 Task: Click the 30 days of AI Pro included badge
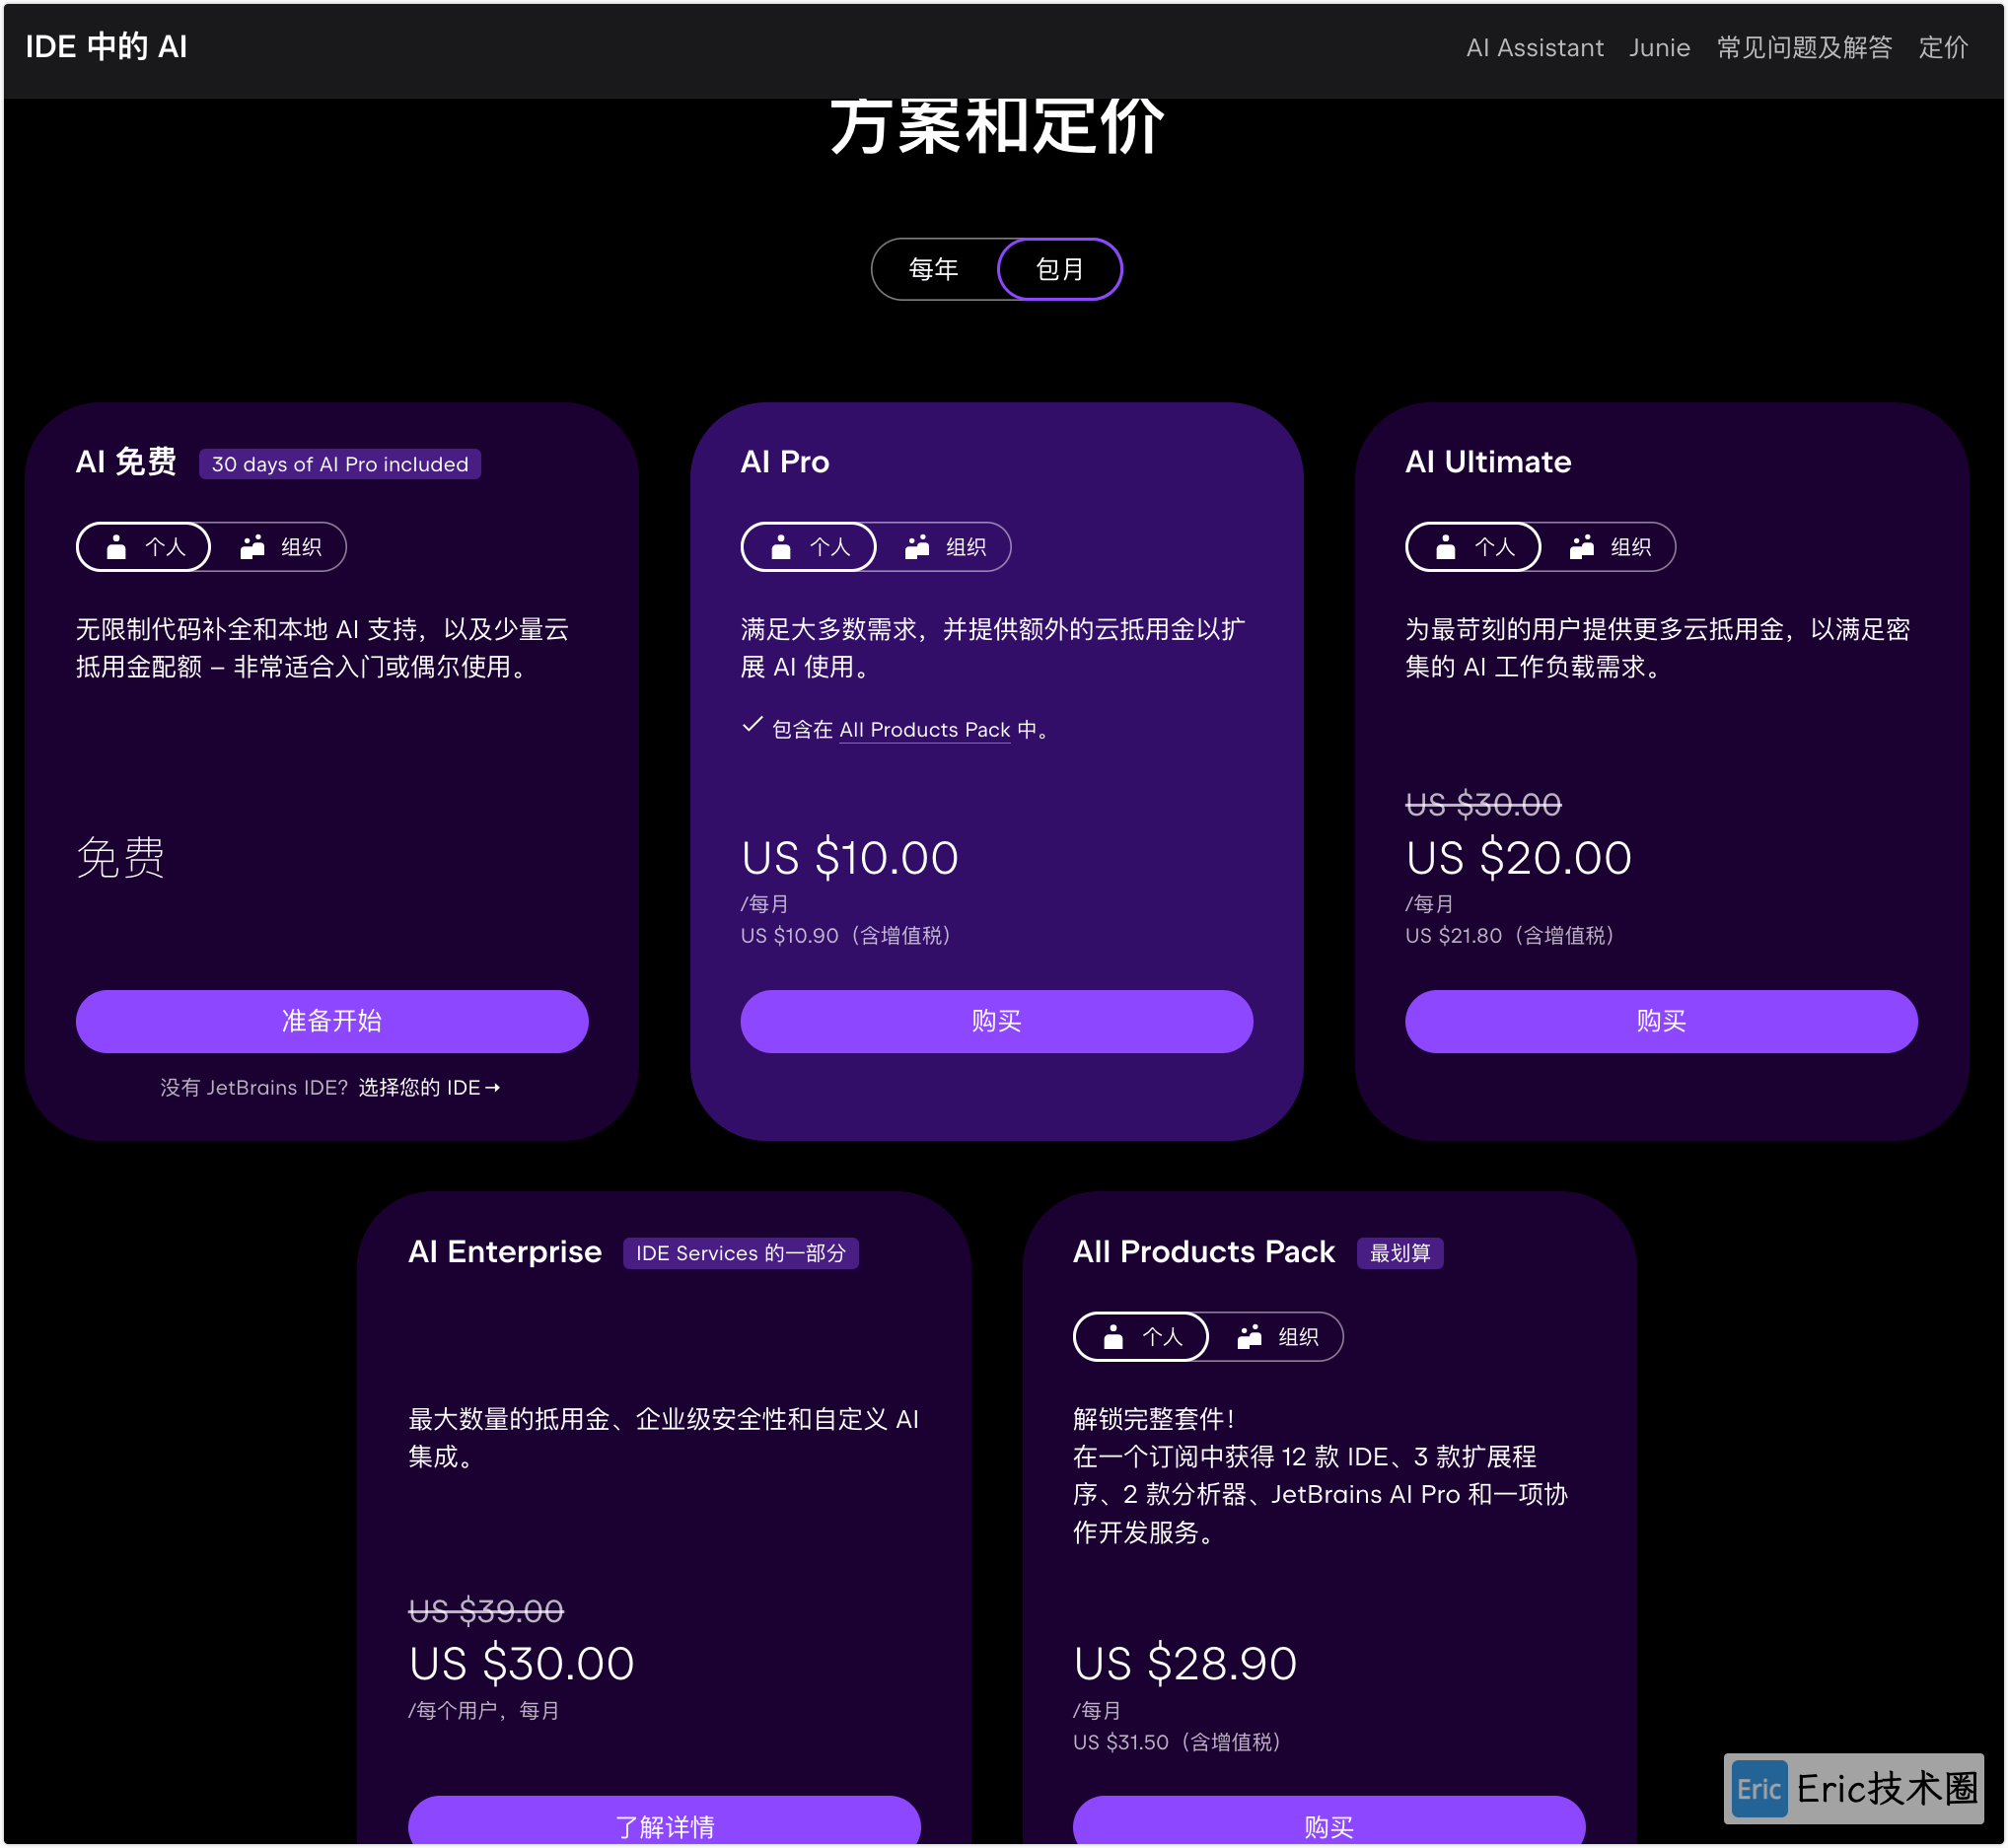340,464
